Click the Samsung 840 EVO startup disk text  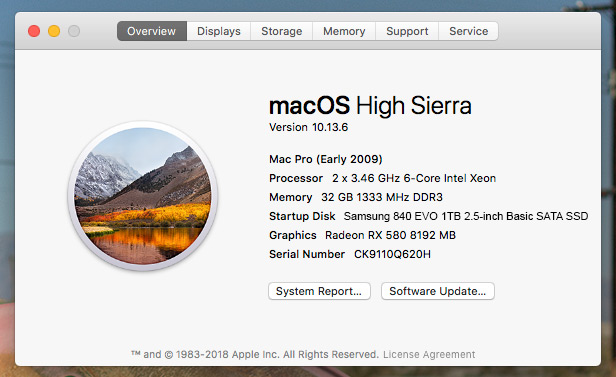coord(466,216)
